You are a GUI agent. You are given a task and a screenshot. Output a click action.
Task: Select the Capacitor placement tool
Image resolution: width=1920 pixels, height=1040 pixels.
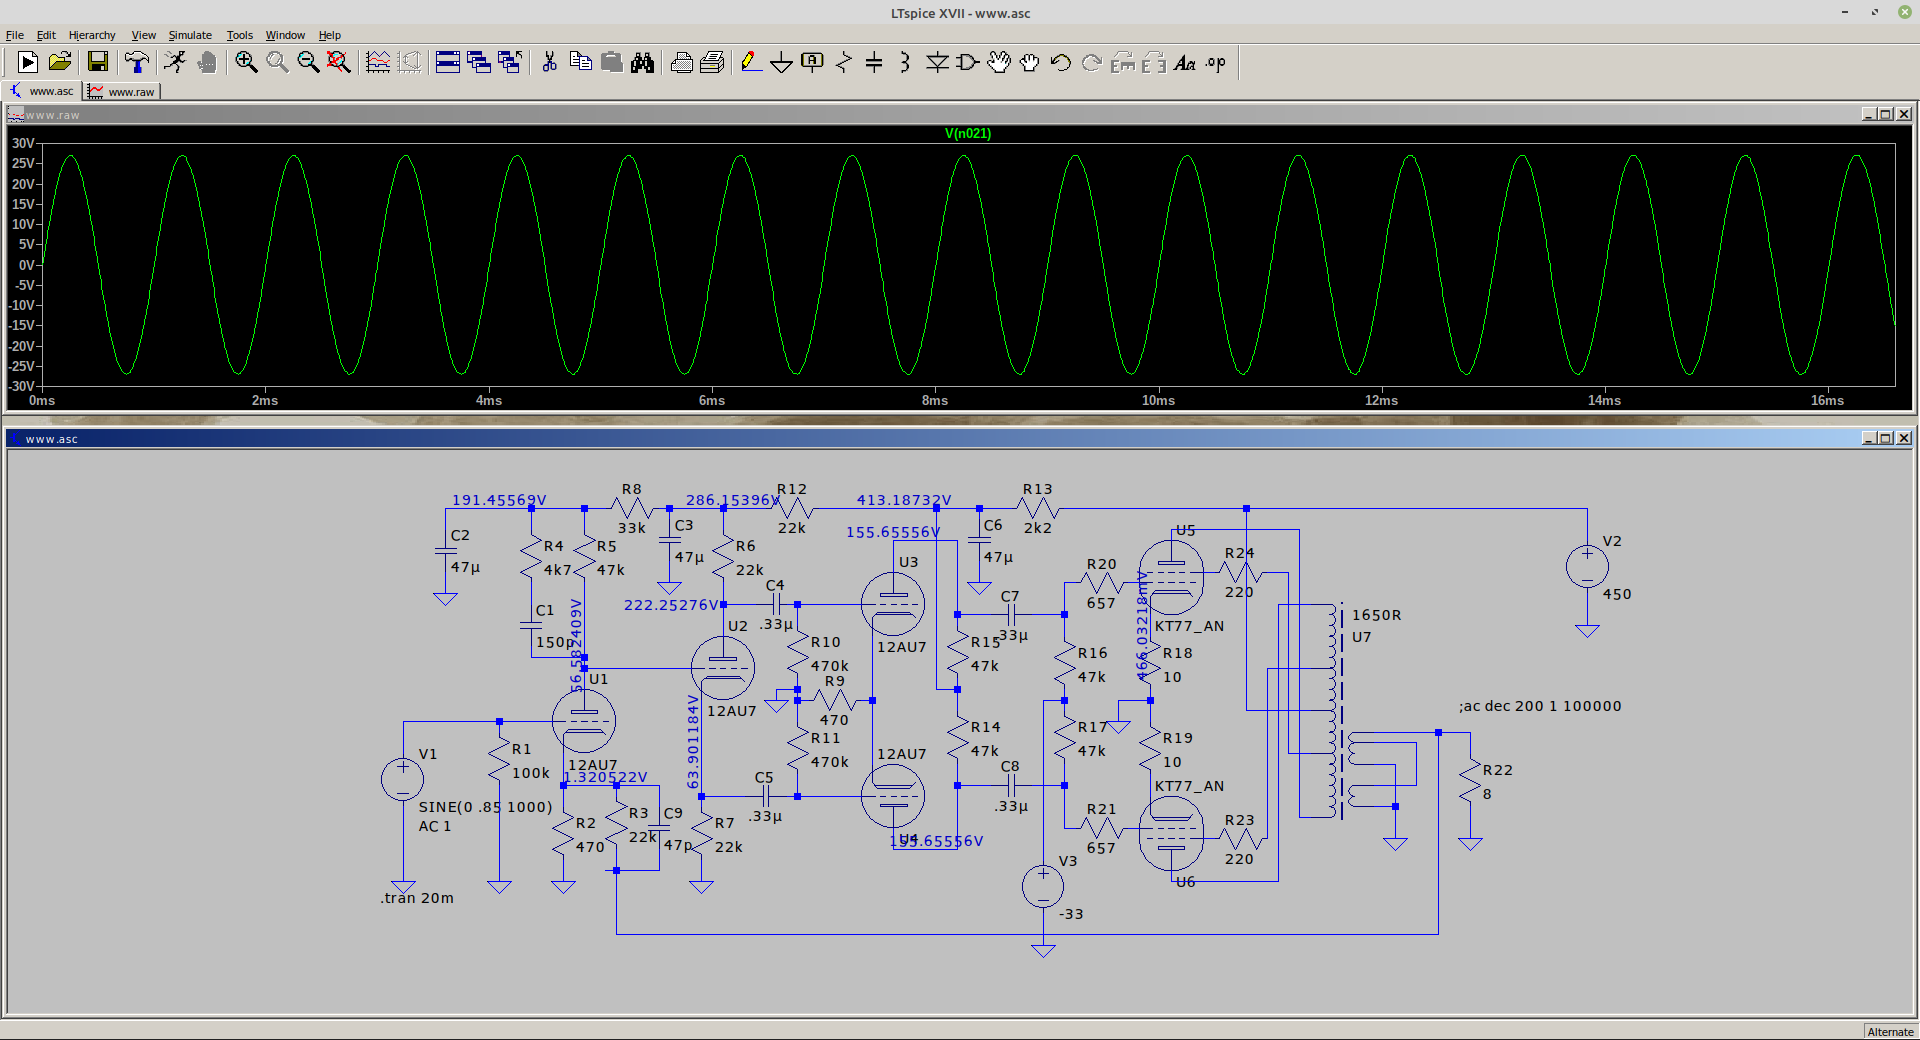874,62
